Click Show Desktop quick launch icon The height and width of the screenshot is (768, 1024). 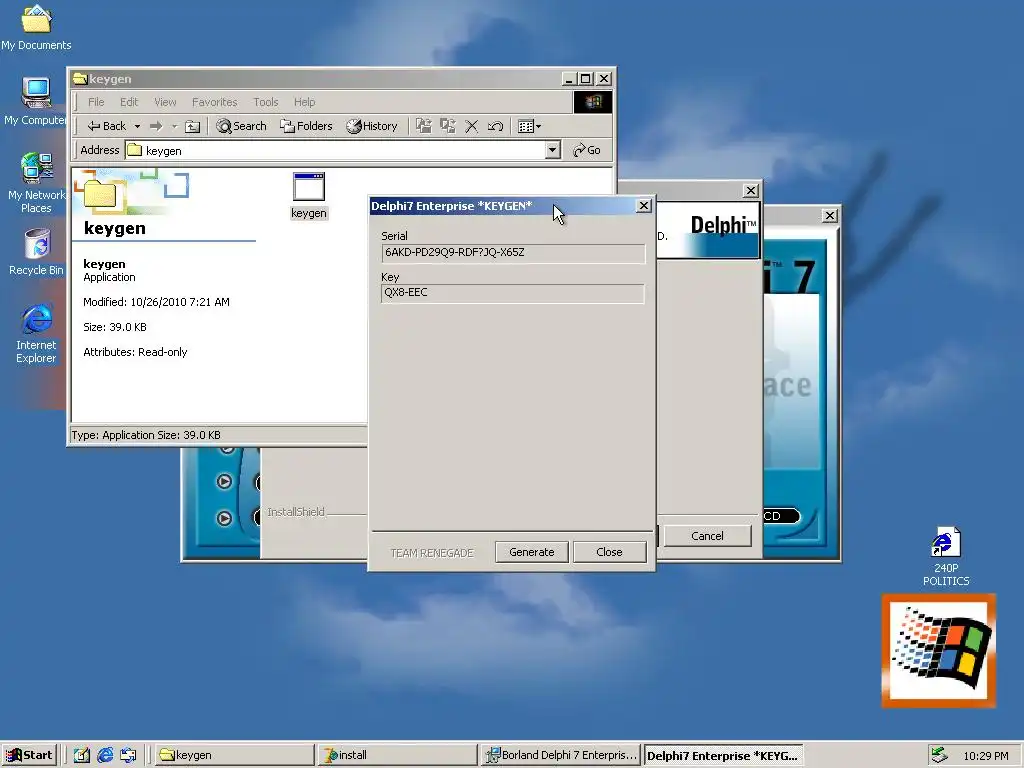82,755
